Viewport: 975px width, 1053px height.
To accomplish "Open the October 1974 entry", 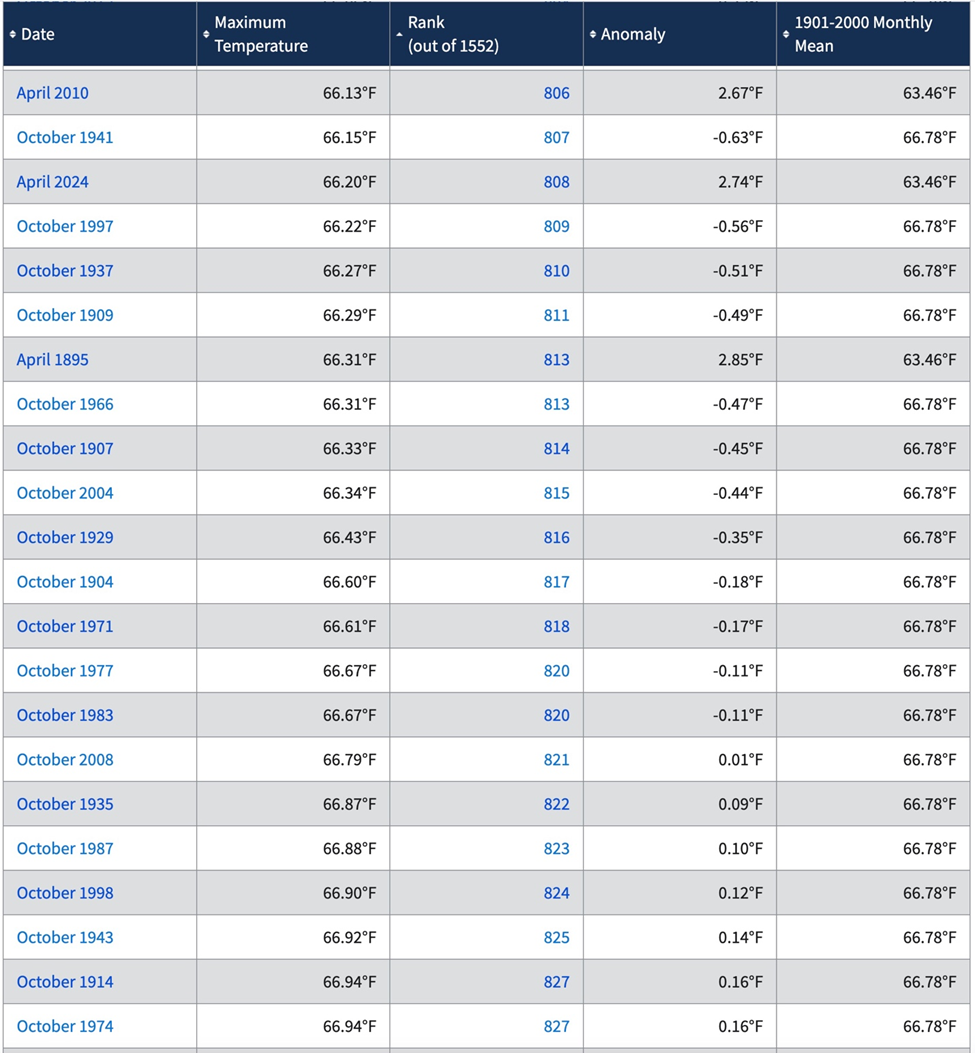I will [x=65, y=1026].
